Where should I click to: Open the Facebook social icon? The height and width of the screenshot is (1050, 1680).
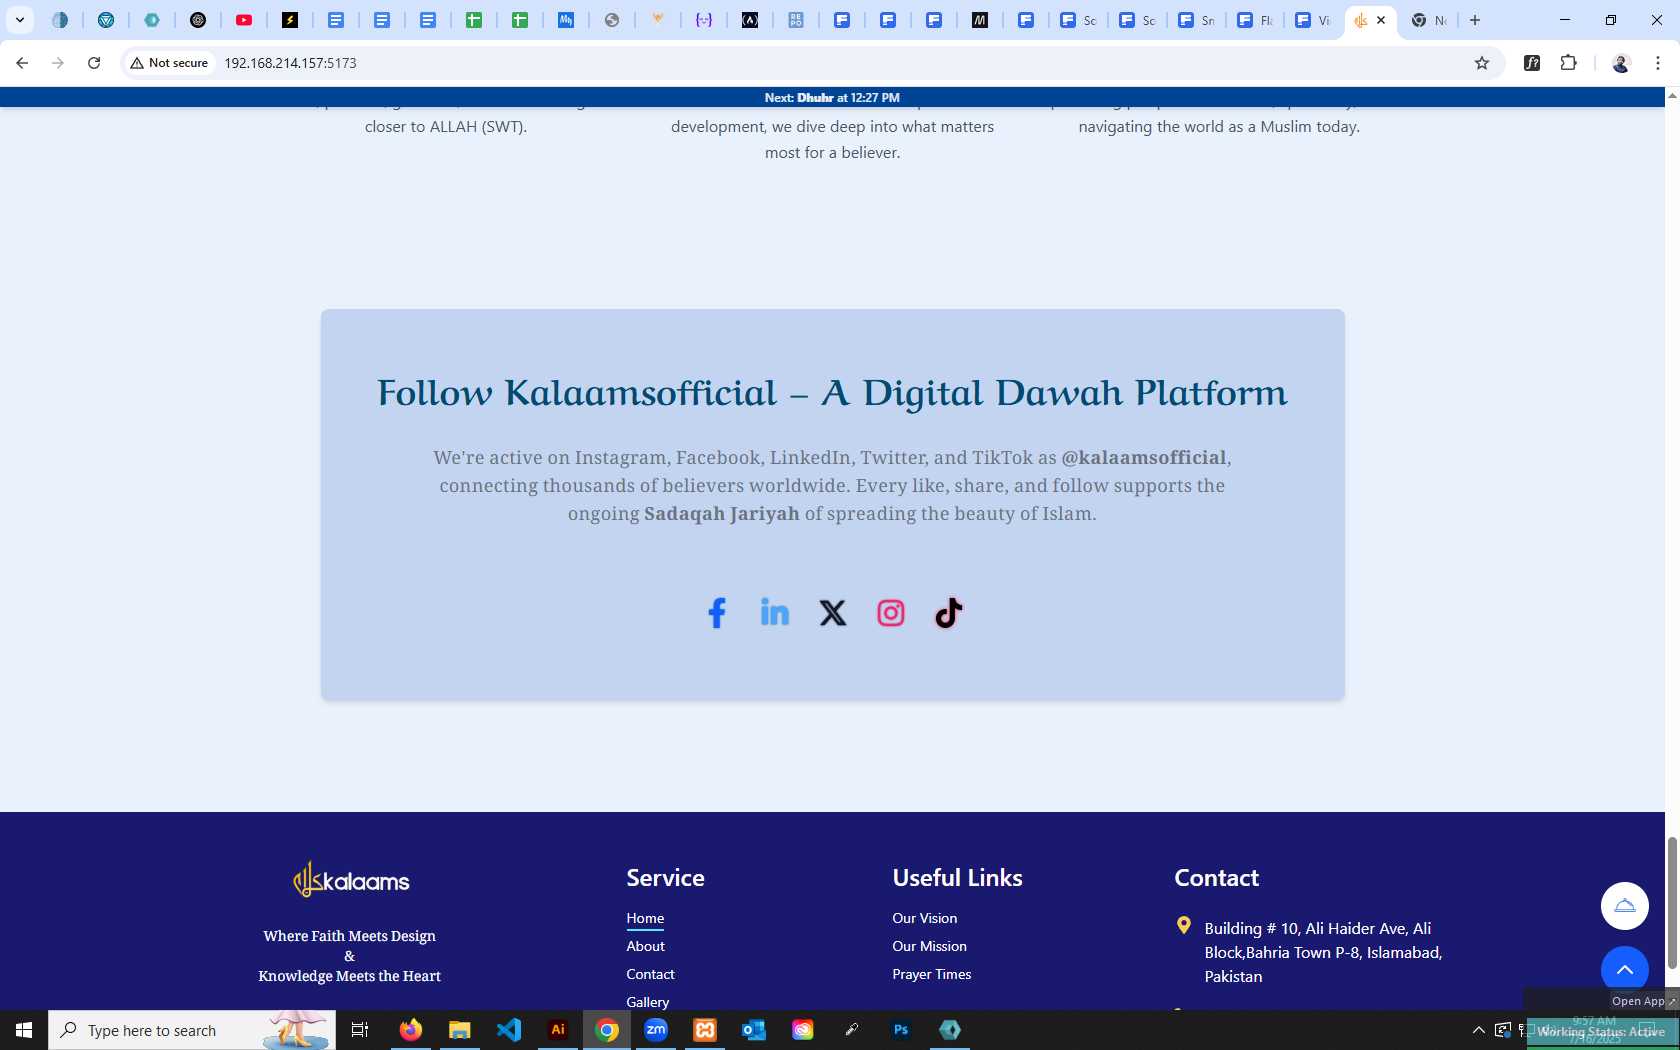pos(717,613)
